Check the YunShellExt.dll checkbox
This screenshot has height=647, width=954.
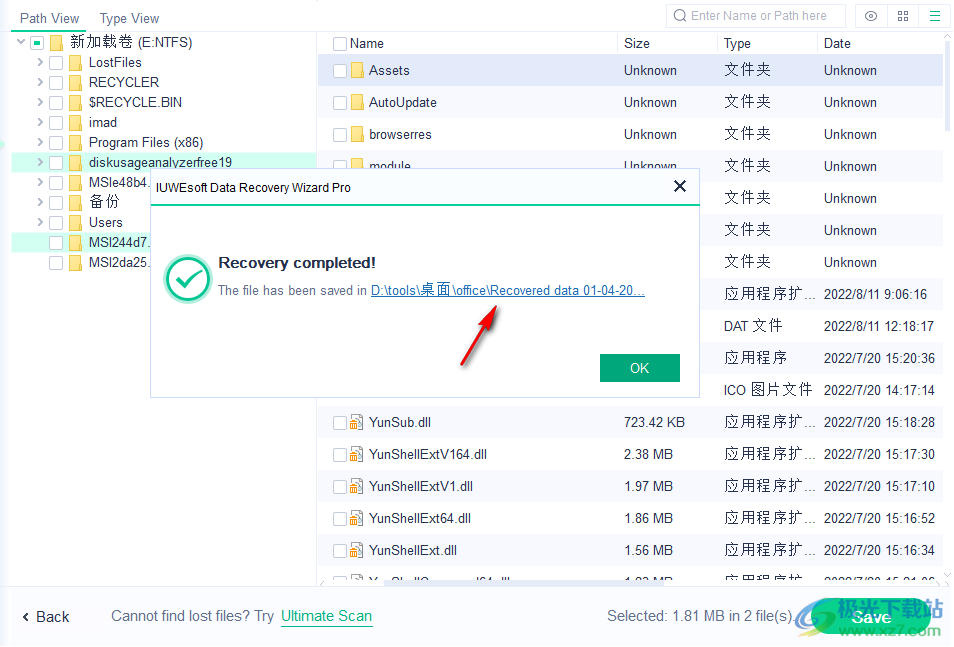(339, 551)
